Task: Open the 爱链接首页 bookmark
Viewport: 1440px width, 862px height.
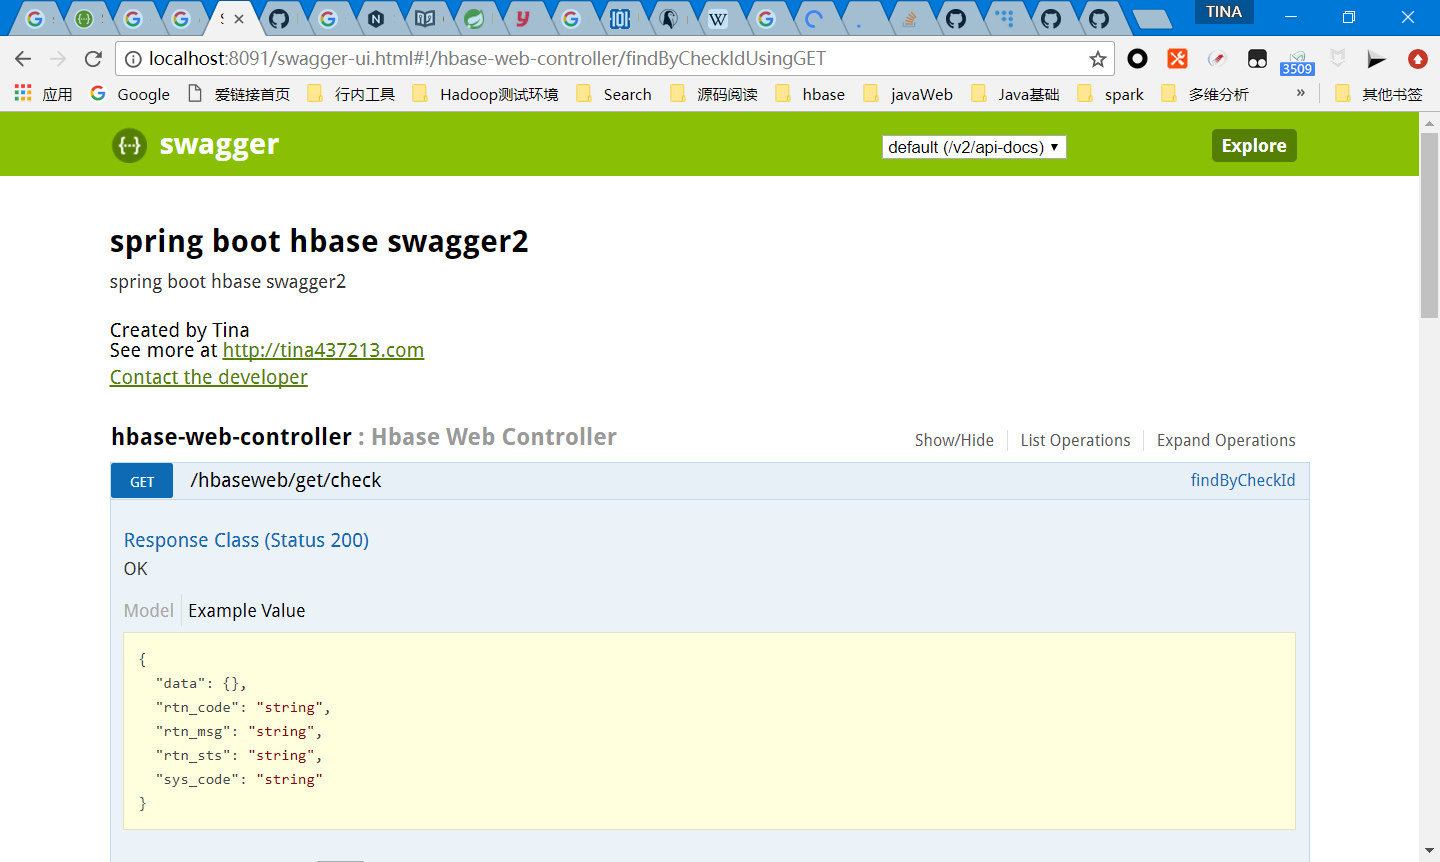Action: [239, 94]
